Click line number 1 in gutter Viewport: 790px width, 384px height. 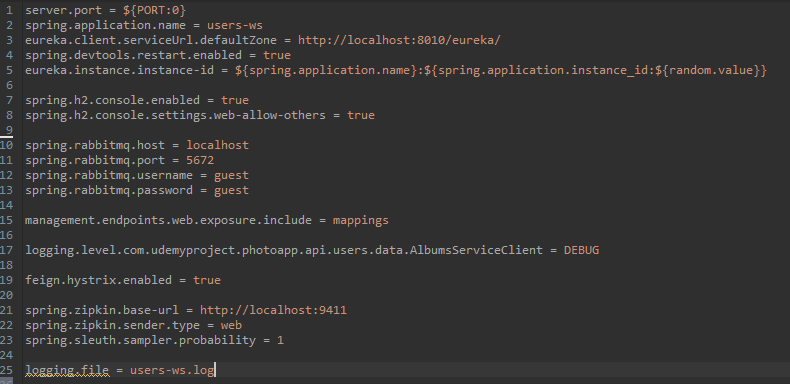10,10
